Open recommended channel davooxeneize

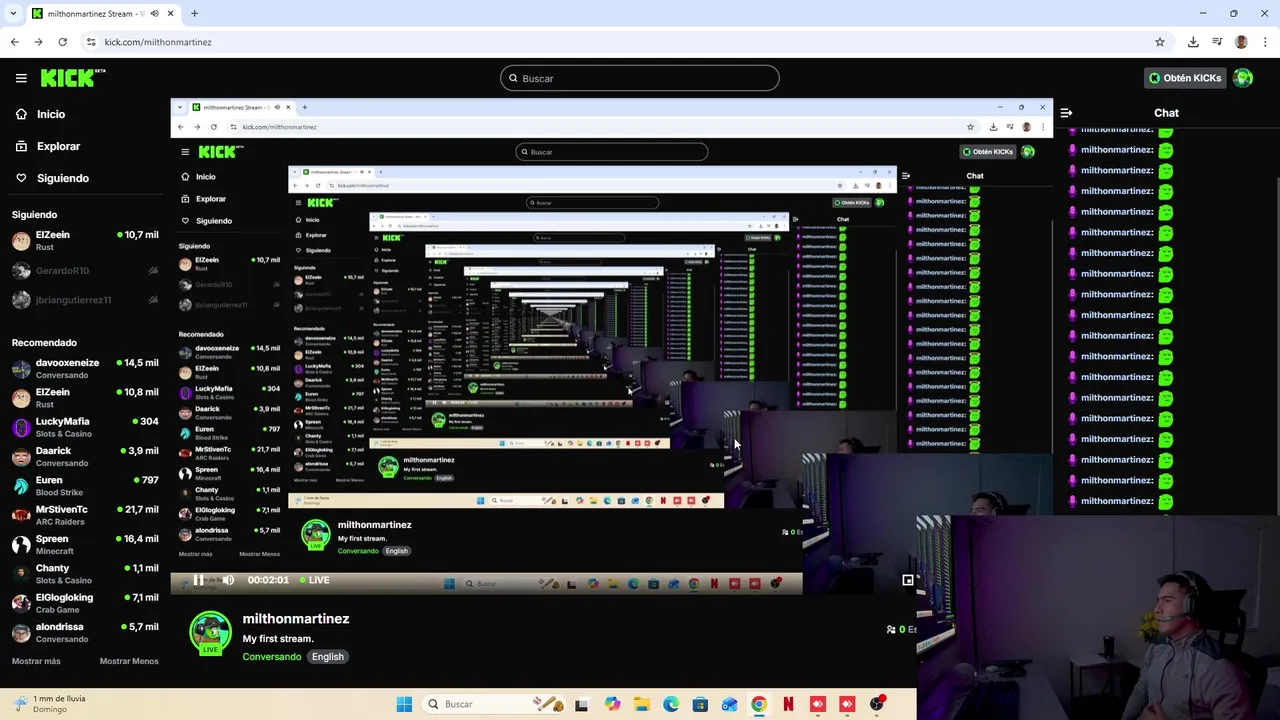click(85, 368)
